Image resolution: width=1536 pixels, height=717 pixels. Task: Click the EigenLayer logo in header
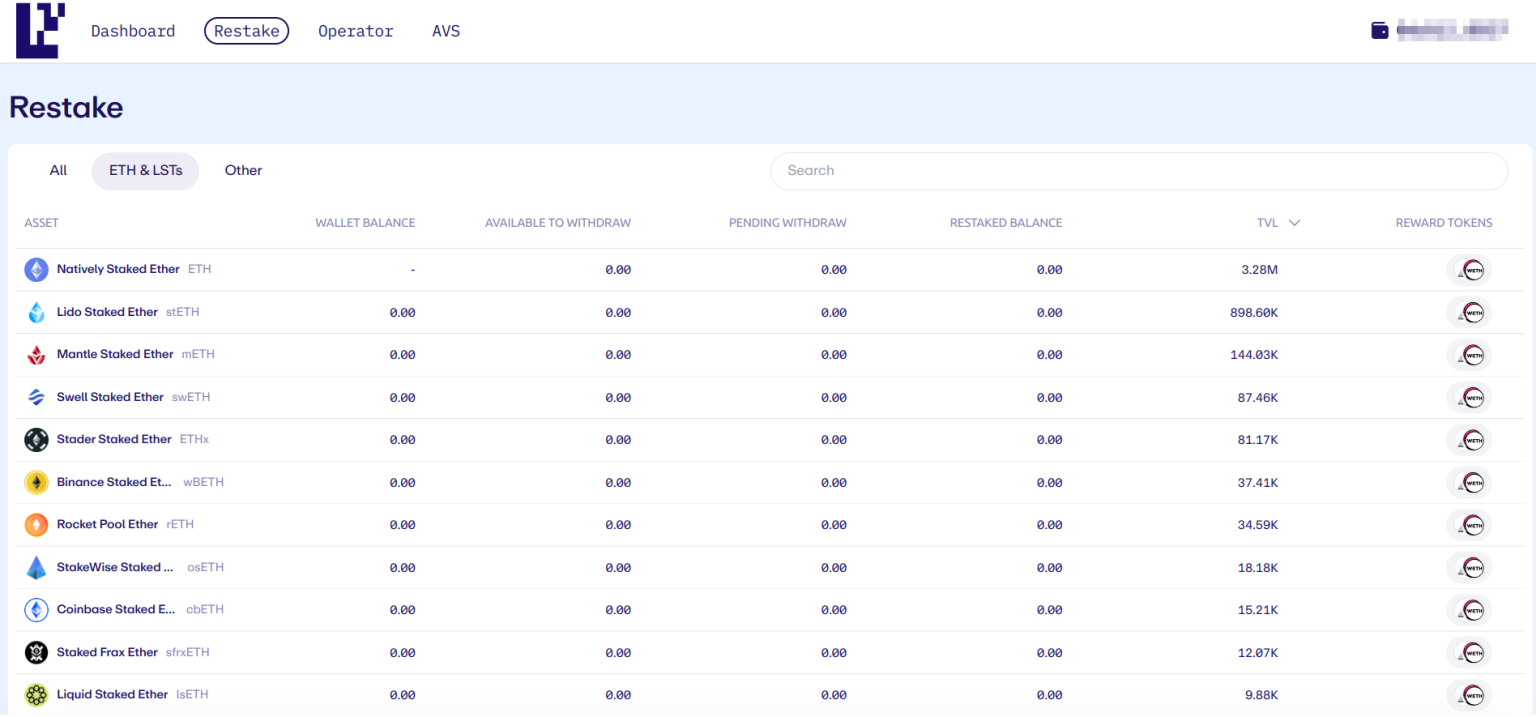(40, 31)
